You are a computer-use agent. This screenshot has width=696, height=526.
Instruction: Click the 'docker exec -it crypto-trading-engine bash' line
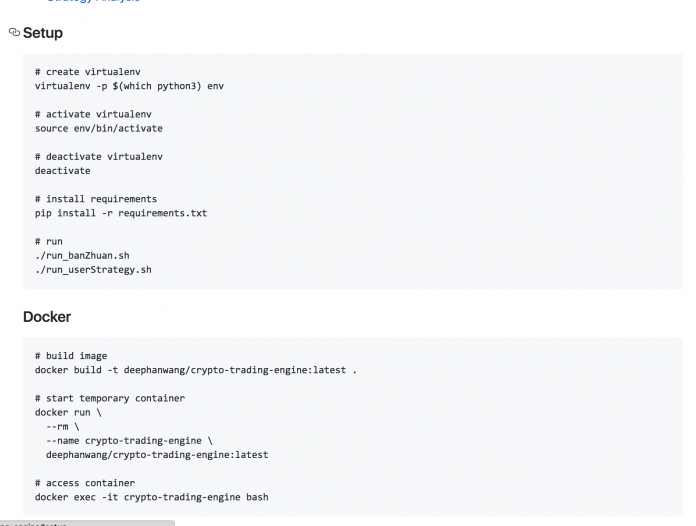pos(152,497)
